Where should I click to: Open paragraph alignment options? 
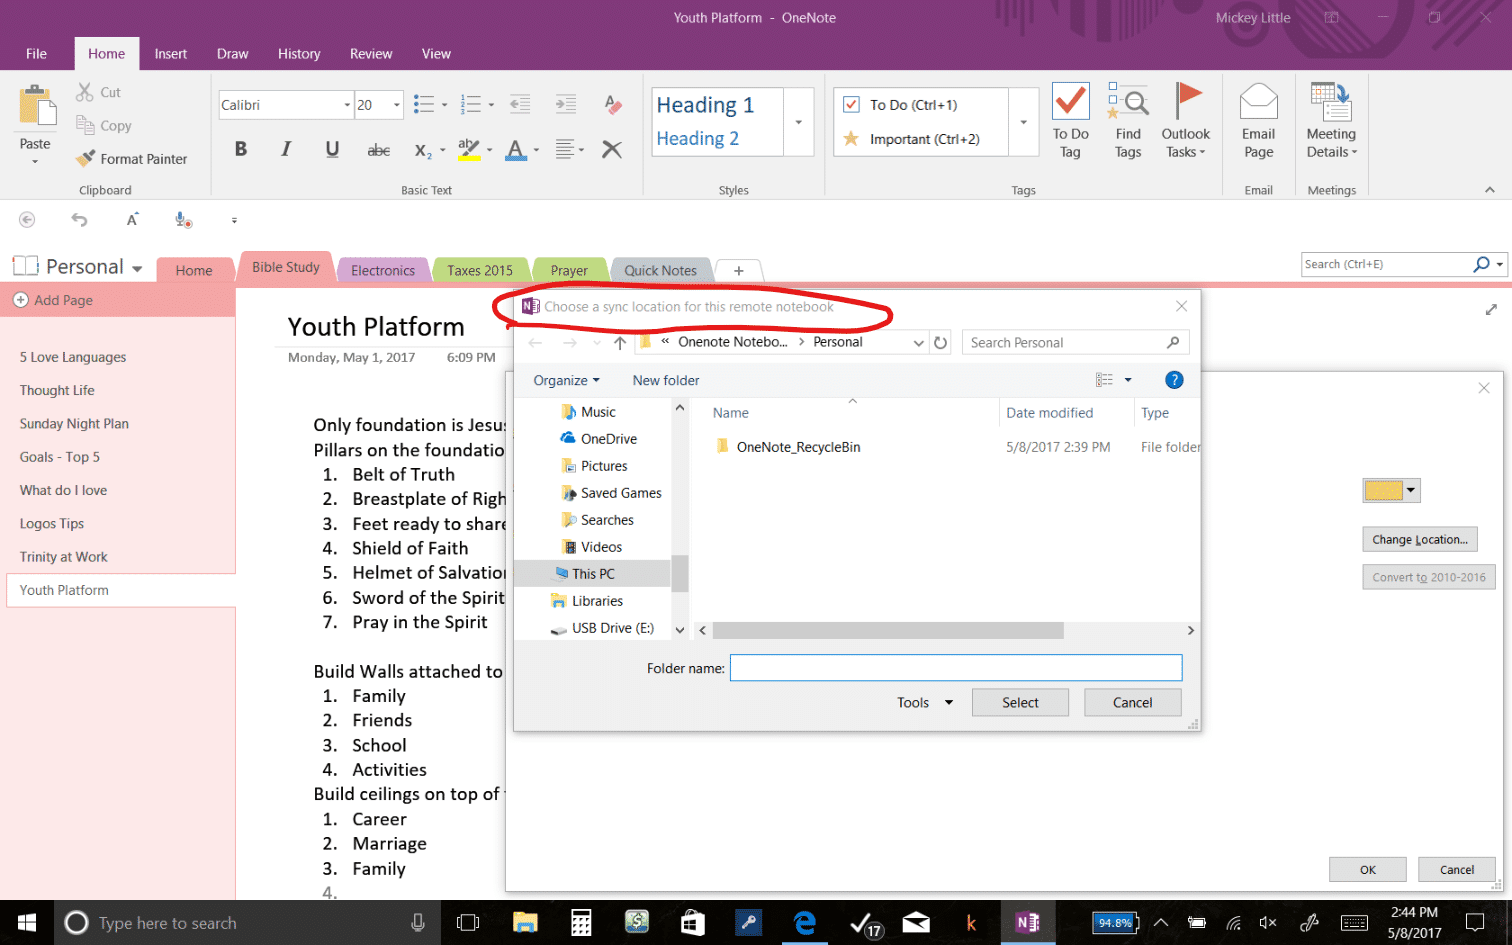(569, 150)
